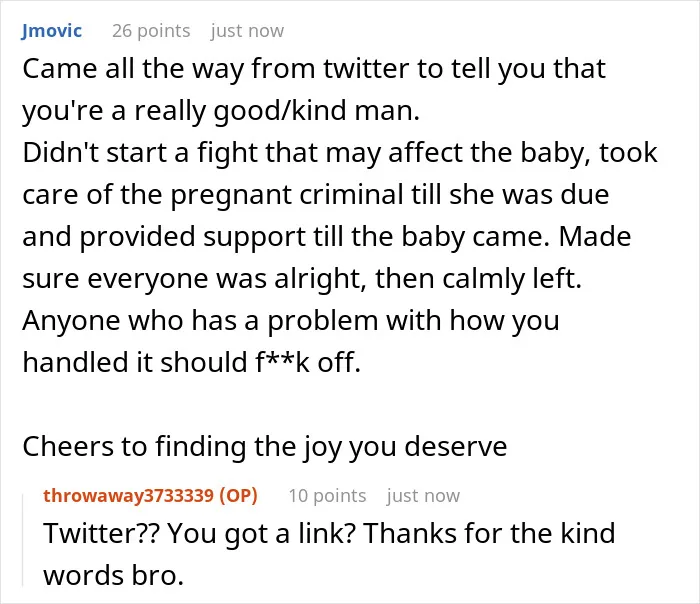Click Cheers to finding the joy you deserve
The width and height of the screenshot is (700, 604).
pos(265,446)
